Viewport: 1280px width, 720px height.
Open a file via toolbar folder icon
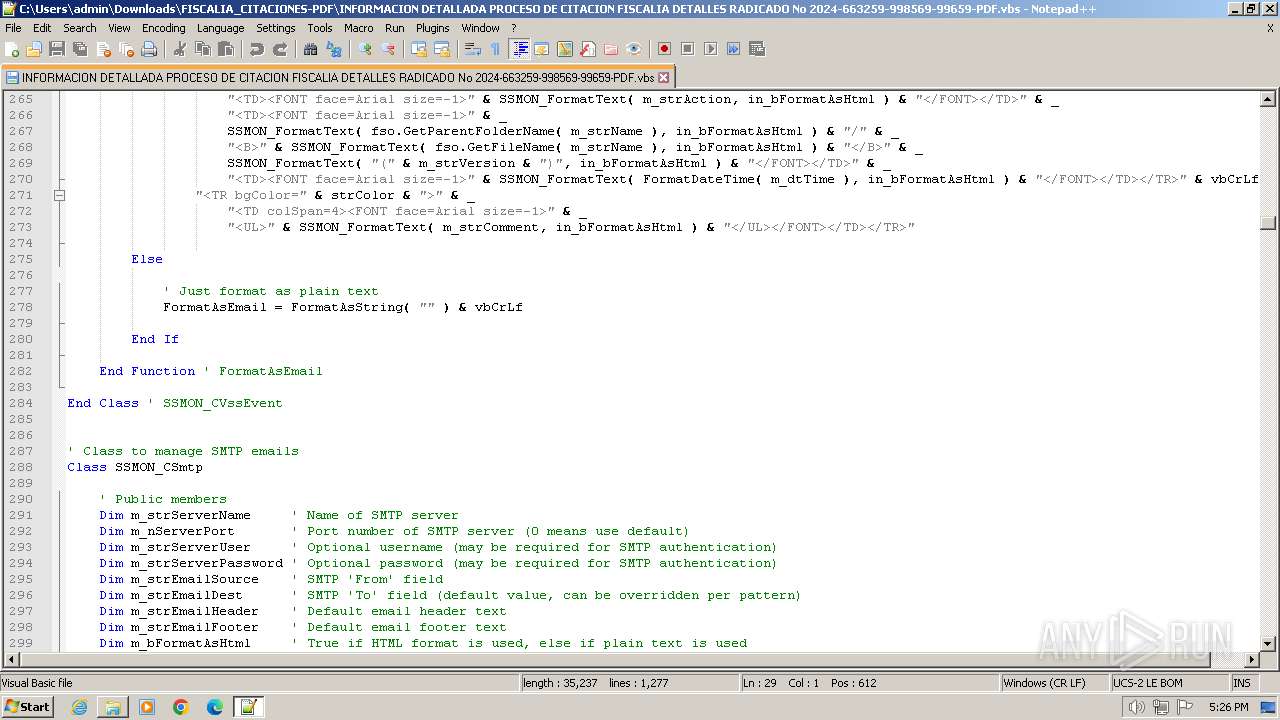click(34, 49)
